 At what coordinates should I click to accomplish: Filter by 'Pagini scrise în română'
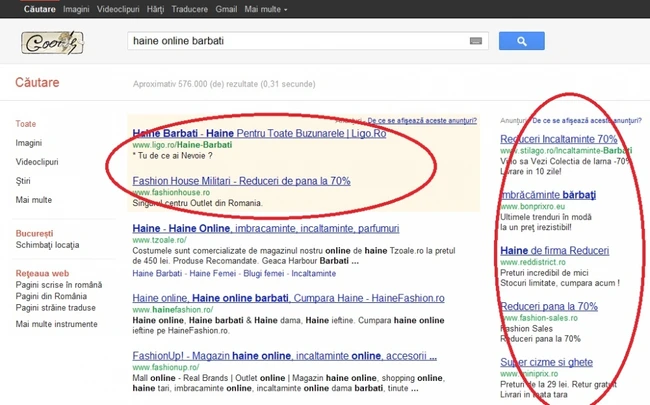point(58,285)
